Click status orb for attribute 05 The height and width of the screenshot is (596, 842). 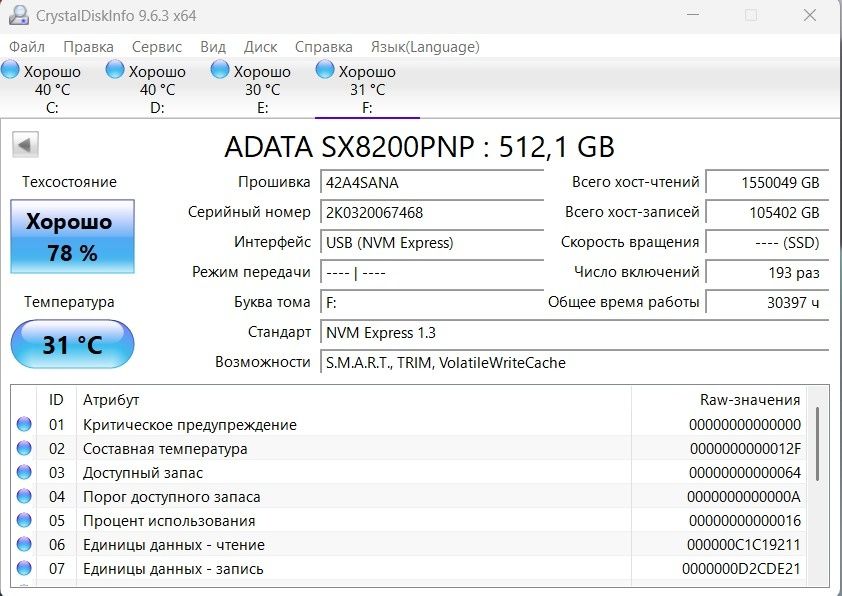point(24,520)
